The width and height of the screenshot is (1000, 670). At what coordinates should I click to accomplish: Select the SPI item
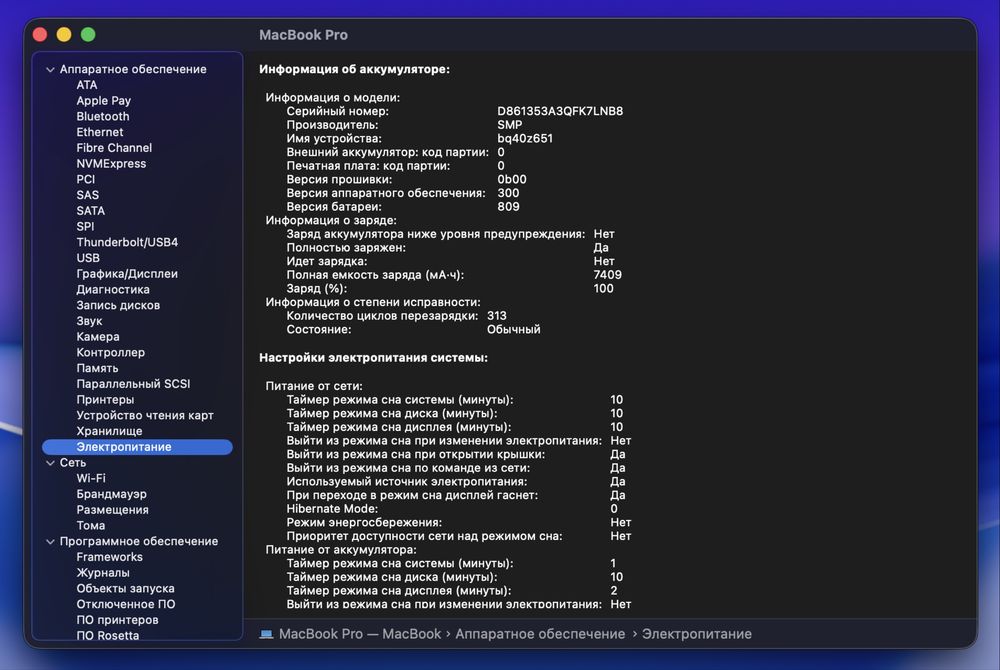[85, 226]
